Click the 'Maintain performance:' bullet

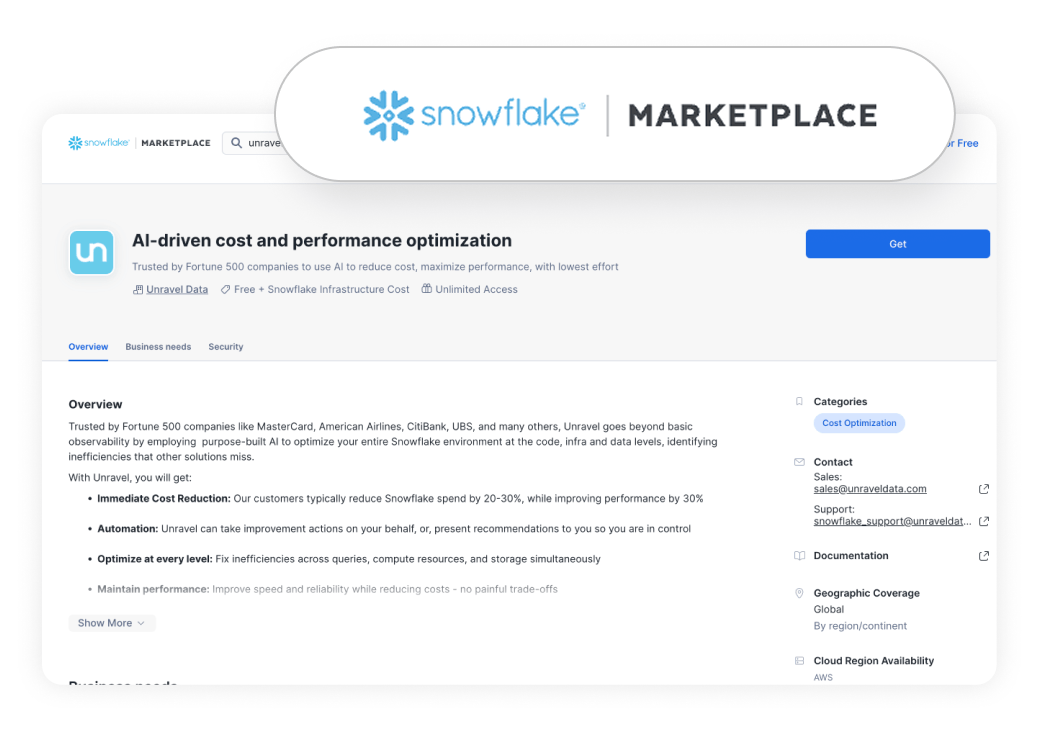point(153,589)
